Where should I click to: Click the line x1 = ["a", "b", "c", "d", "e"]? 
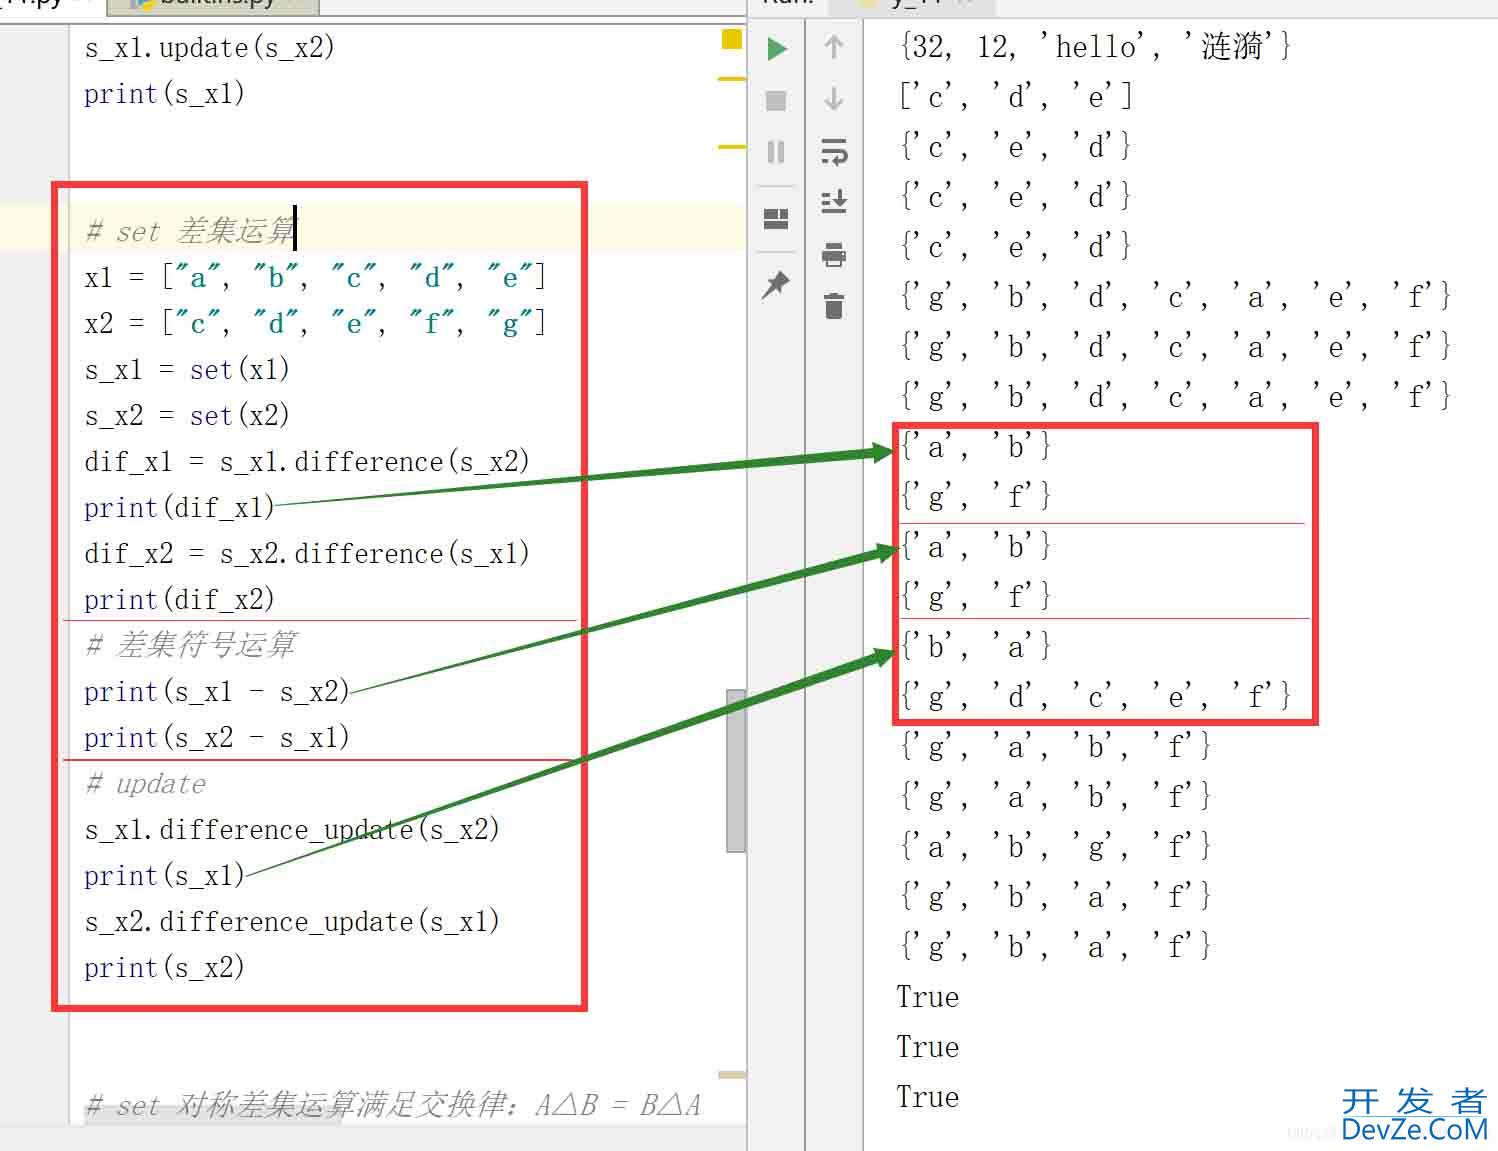tap(315, 277)
